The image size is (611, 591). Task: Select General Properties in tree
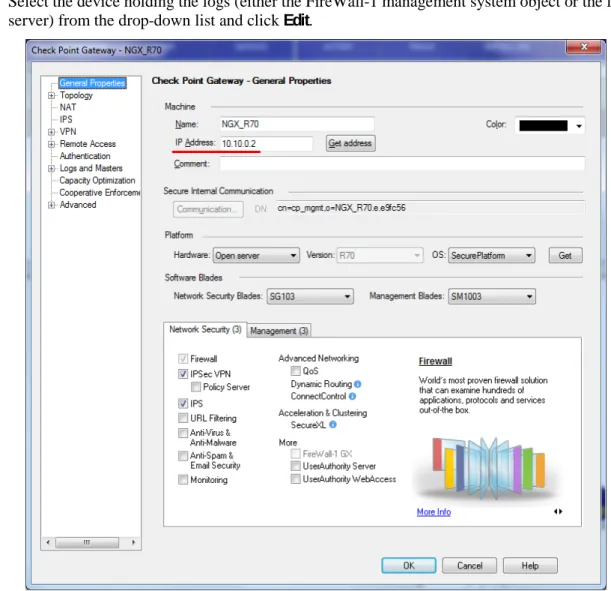pos(92,83)
